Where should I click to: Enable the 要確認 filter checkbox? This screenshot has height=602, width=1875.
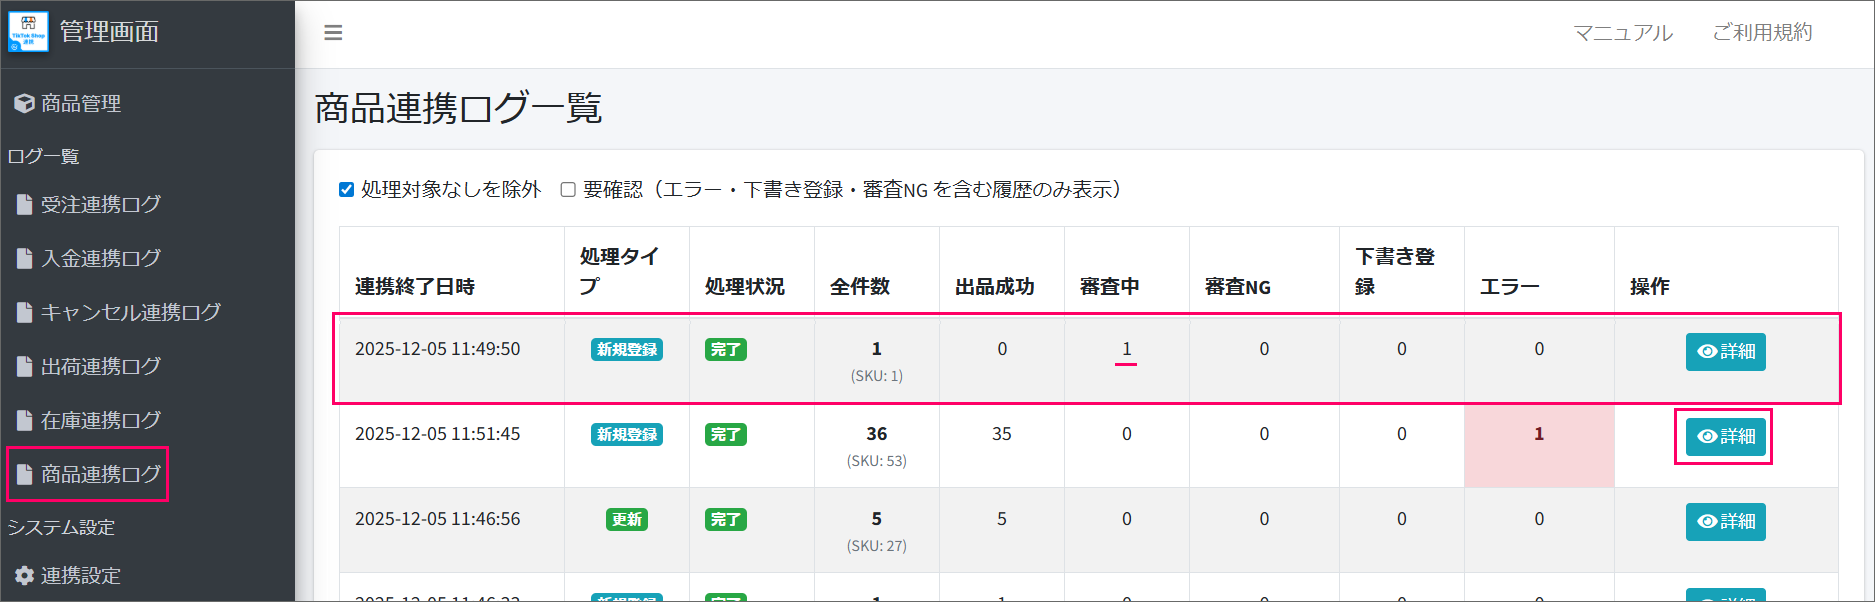click(568, 190)
